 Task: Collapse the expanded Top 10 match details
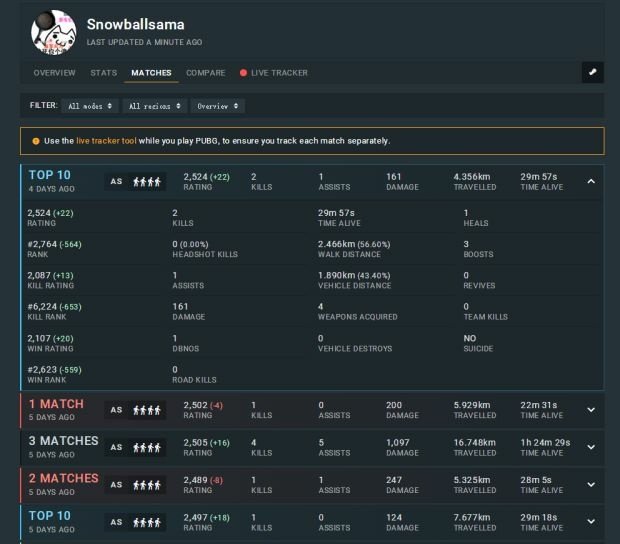(x=590, y=182)
